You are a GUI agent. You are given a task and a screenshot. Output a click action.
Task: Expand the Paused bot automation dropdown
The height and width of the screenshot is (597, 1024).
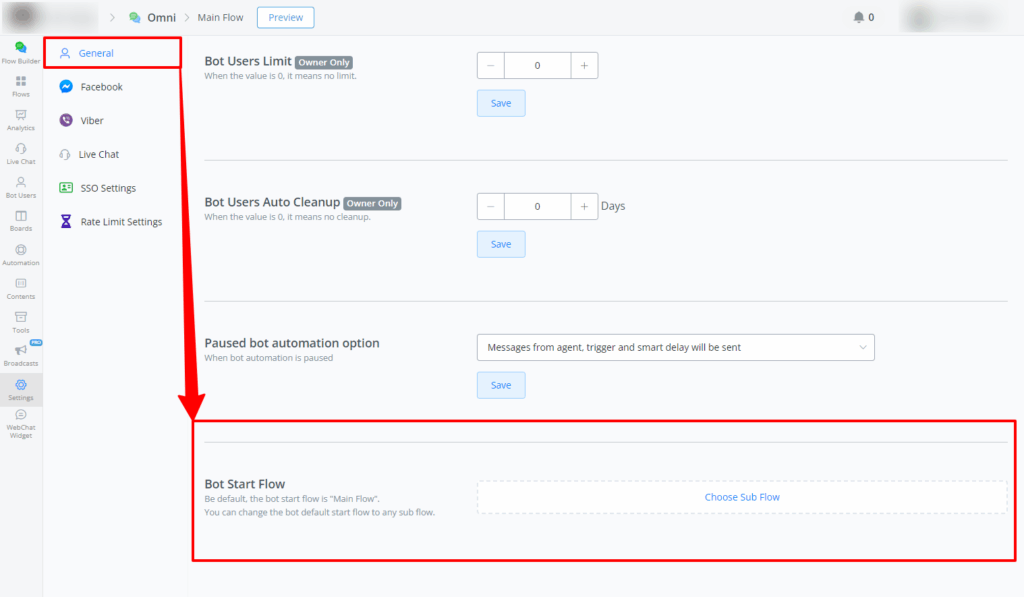point(675,347)
